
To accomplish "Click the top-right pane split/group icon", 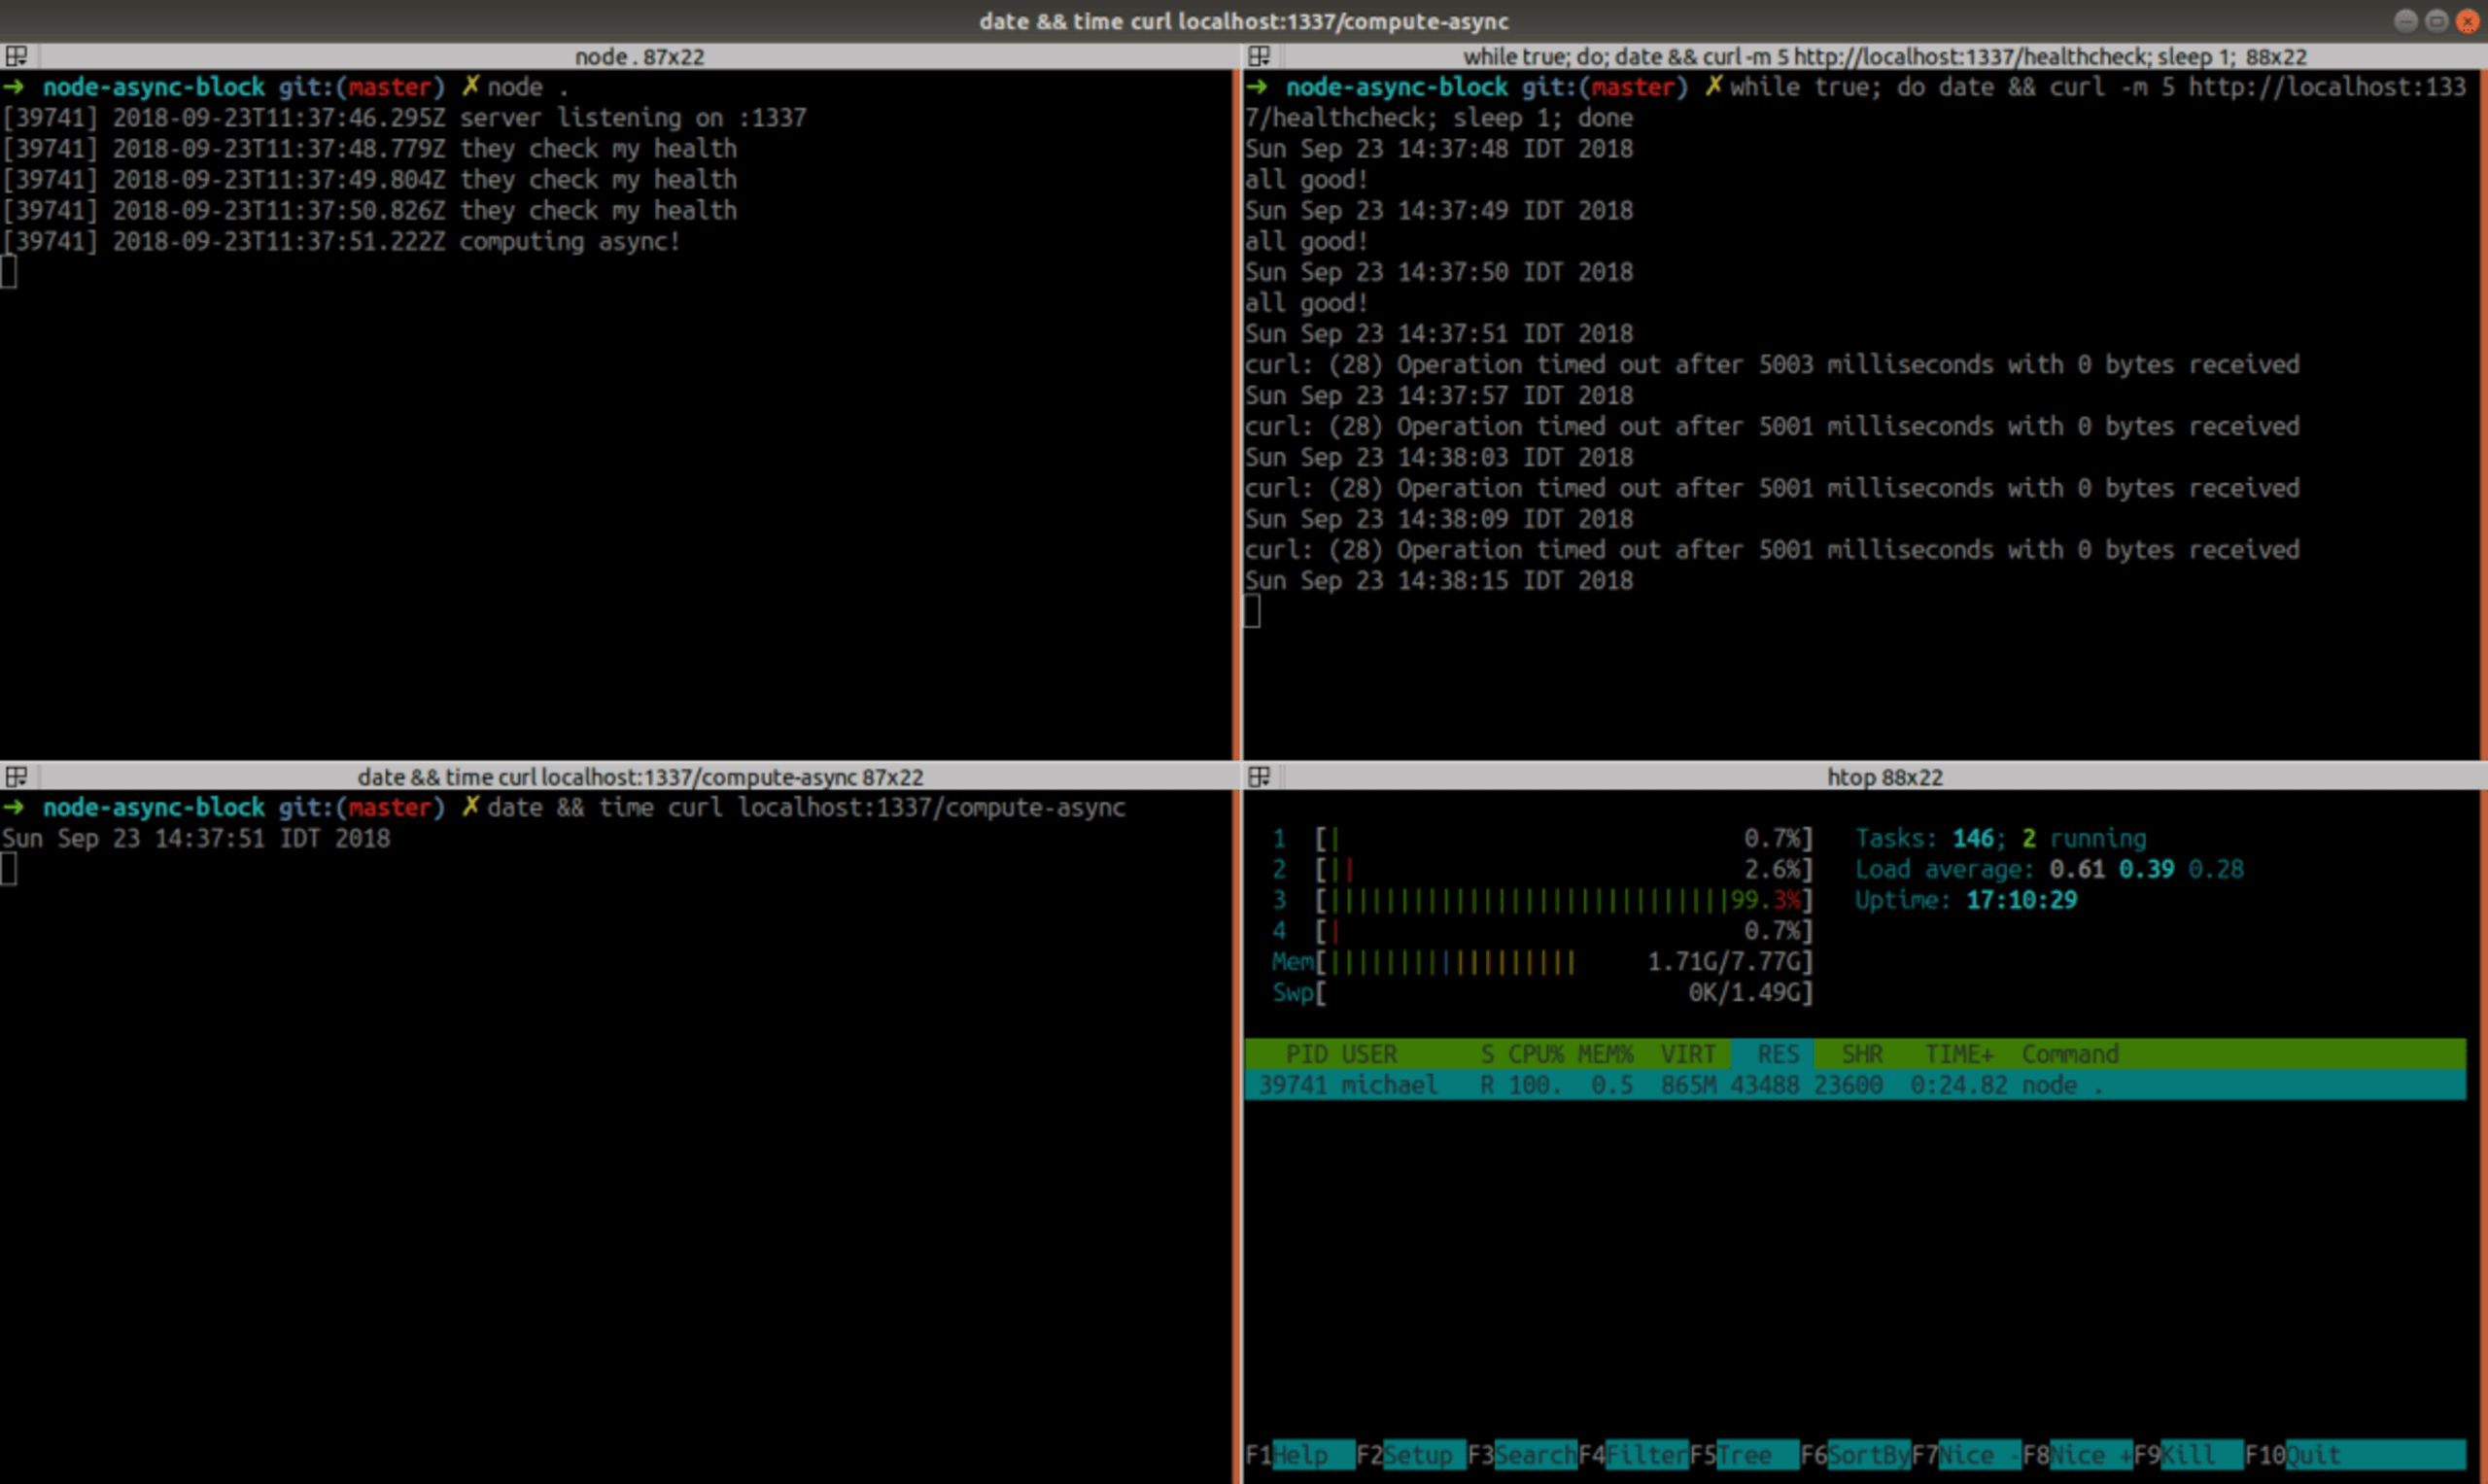I will click(x=1259, y=56).
